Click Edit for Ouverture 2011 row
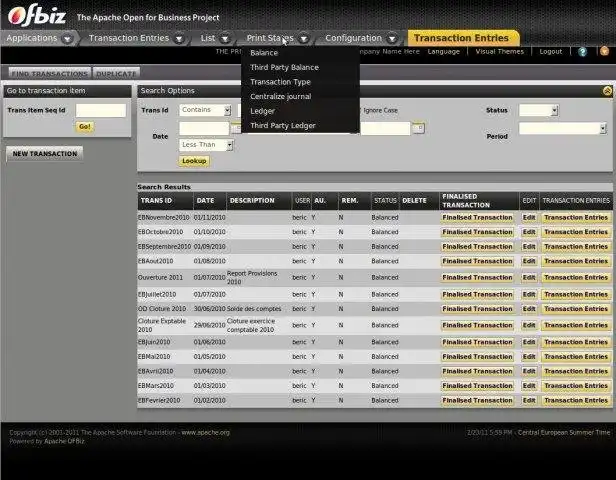 (529, 277)
